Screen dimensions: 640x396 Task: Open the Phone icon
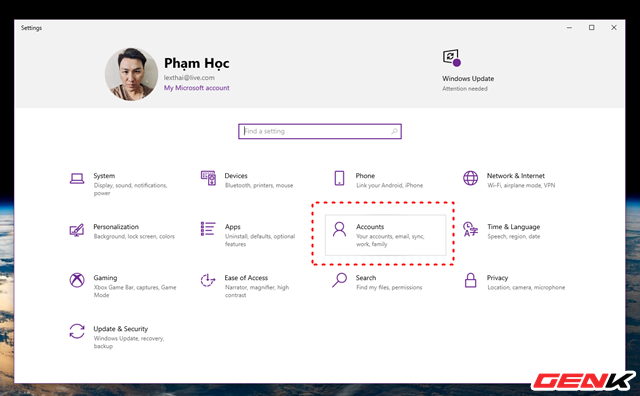coord(339,178)
